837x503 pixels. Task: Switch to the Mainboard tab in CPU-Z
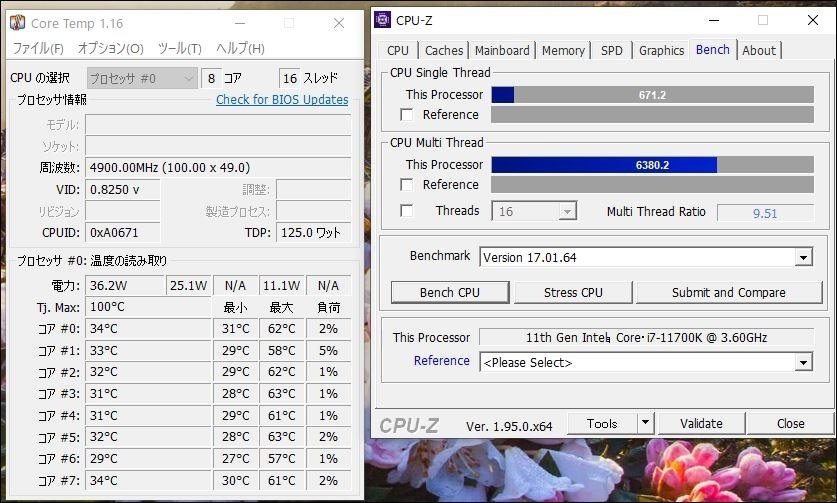pos(502,51)
